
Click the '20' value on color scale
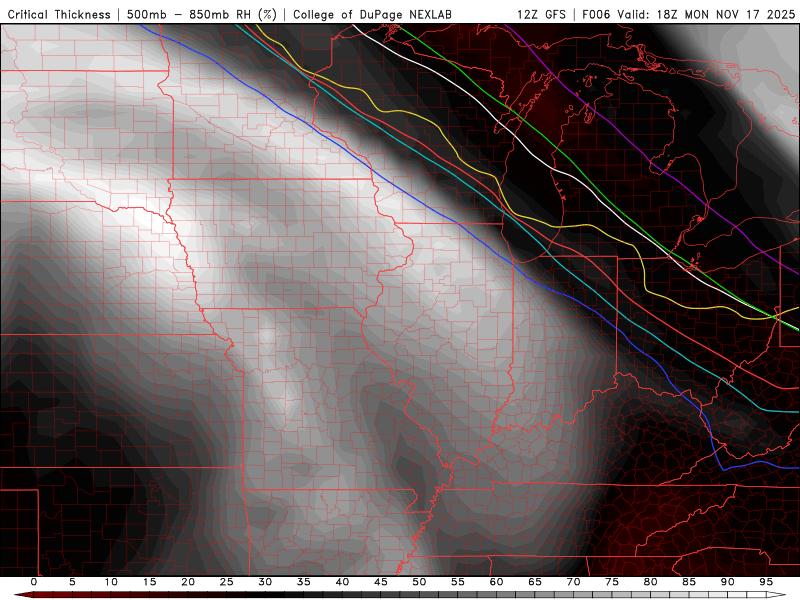188,582
